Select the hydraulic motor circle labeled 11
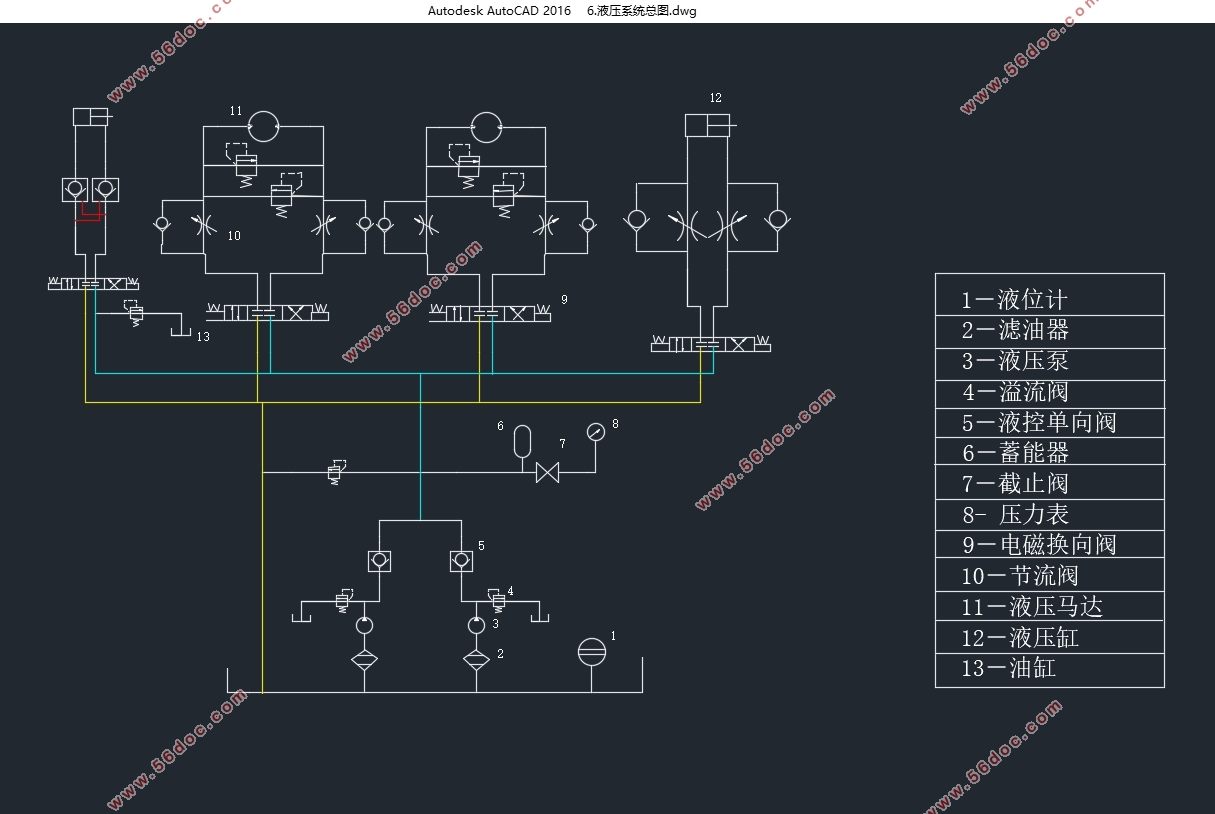 pos(264,126)
